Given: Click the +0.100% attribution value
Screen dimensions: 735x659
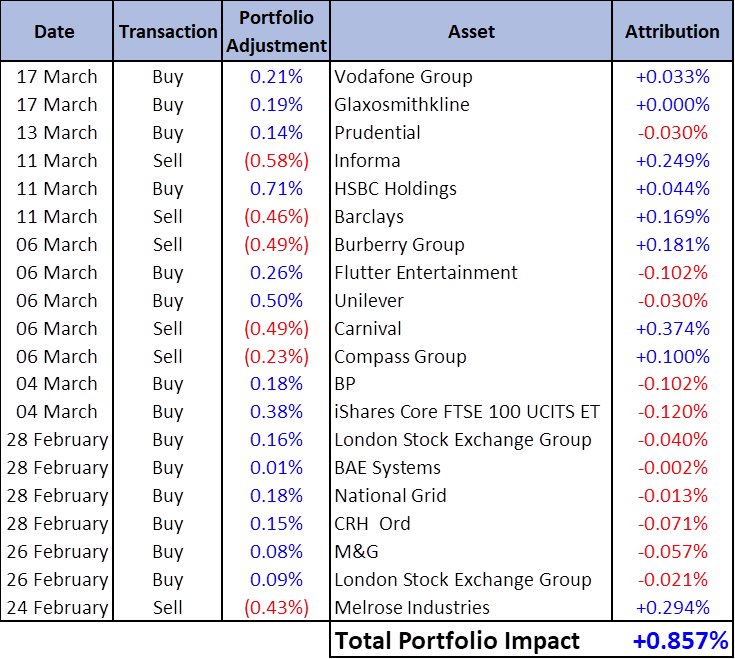Looking at the screenshot, I should 673,357.
